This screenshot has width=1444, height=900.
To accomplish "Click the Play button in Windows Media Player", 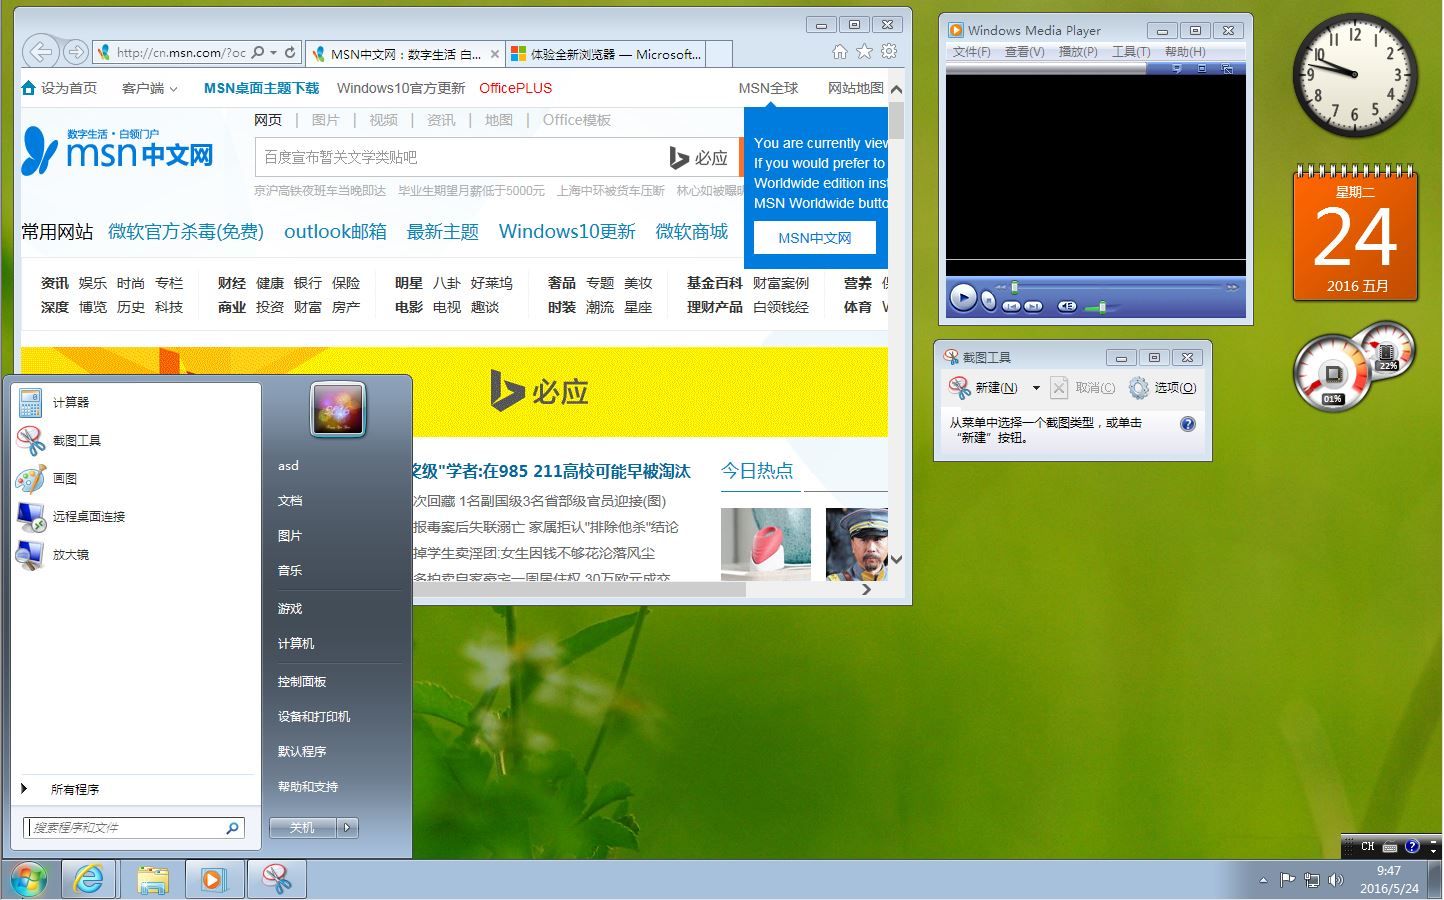I will (x=963, y=296).
